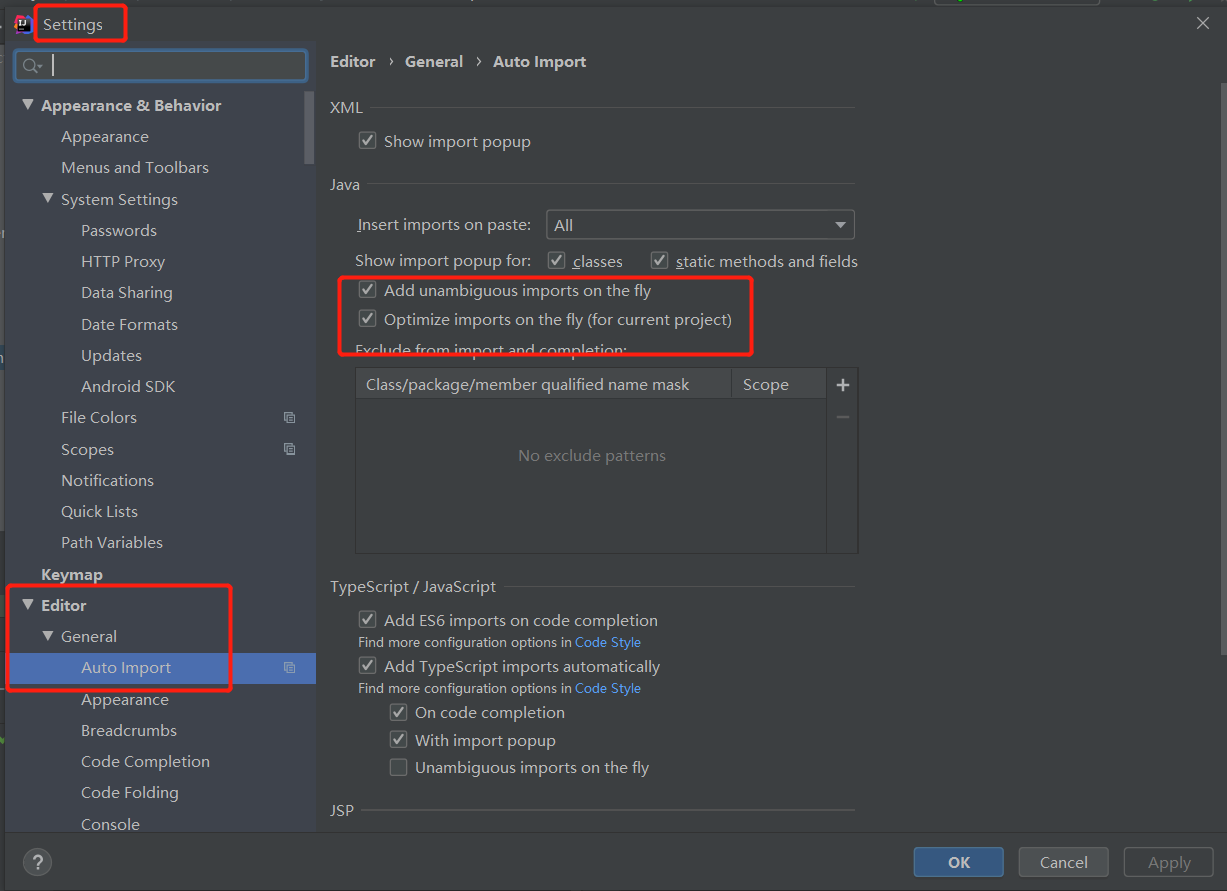
Task: Disable Add unambiguous imports on the fly
Action: tap(368, 291)
